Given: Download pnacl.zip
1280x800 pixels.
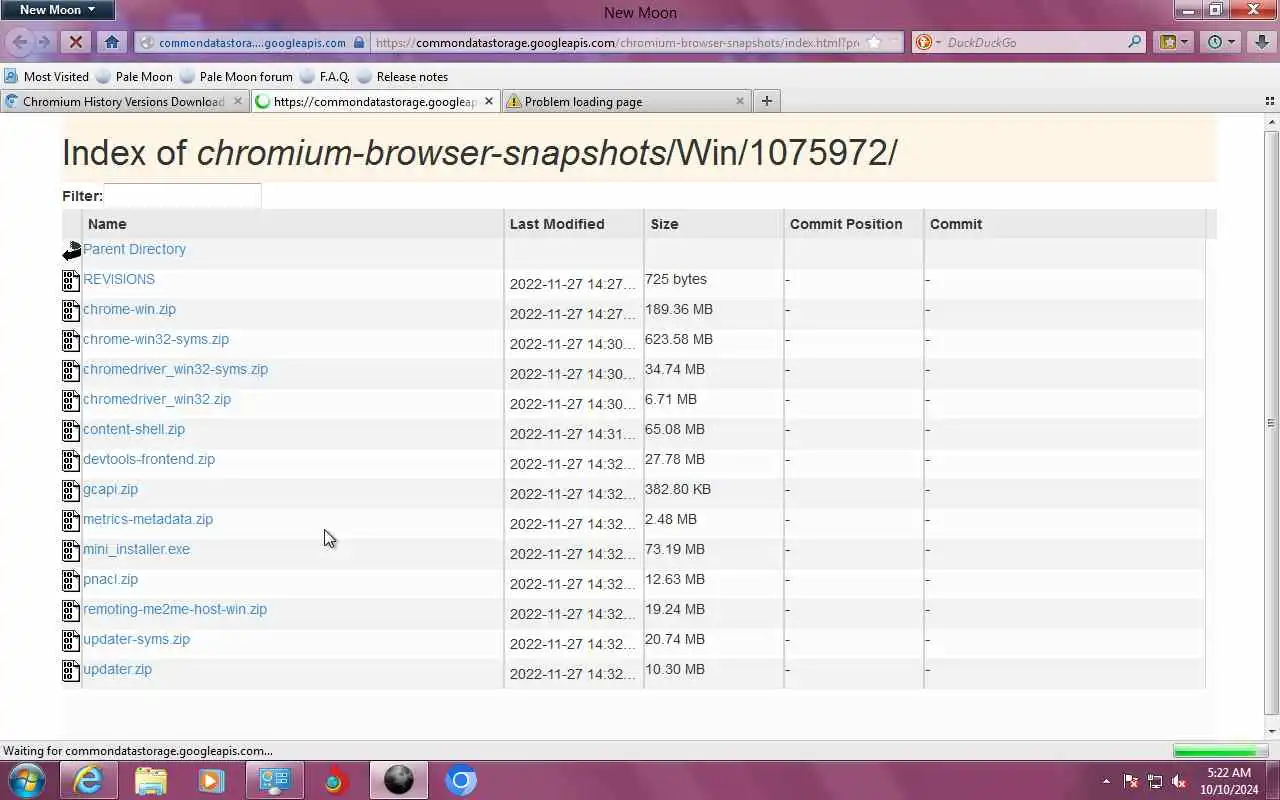Looking at the screenshot, I should (110, 579).
